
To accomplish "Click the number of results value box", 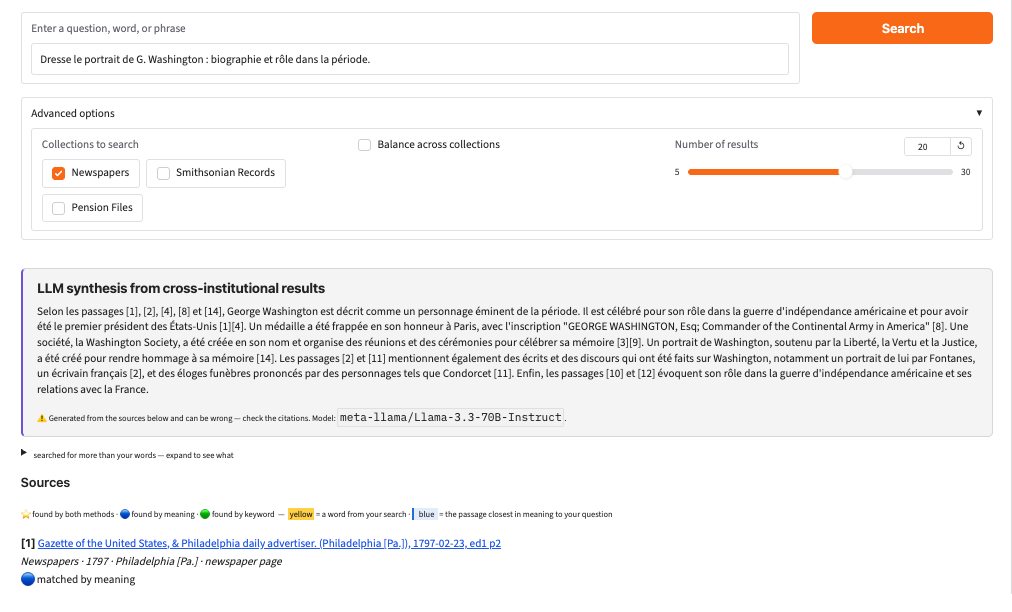I will click(x=927, y=147).
